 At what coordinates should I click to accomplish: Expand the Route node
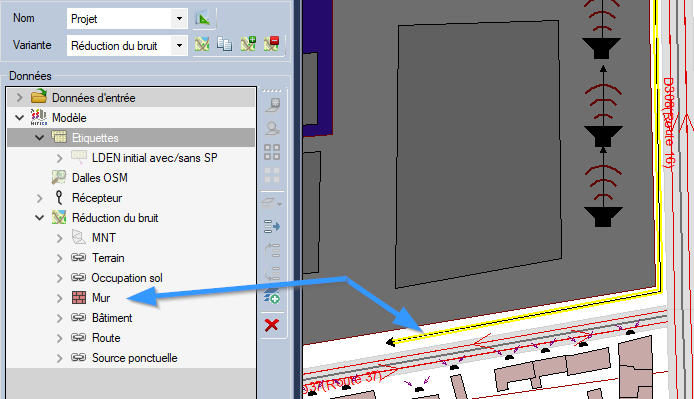pyautogui.click(x=59, y=338)
